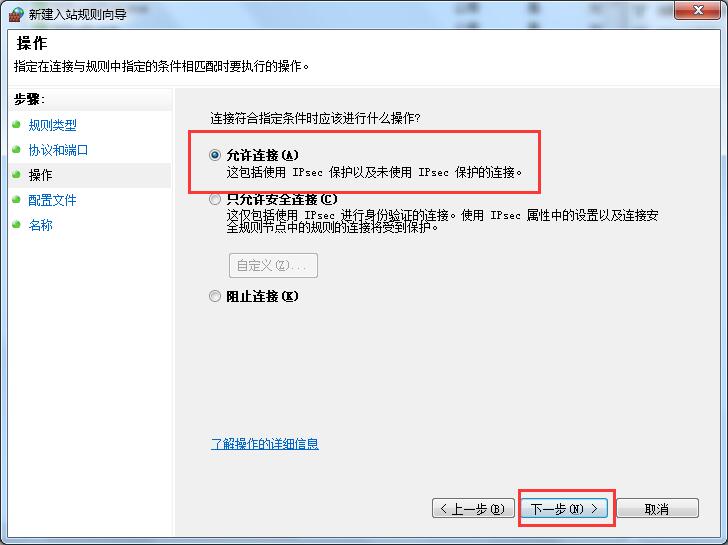
Task: Select the 只允许安全连接(C) radio button
Action: click(x=215, y=200)
